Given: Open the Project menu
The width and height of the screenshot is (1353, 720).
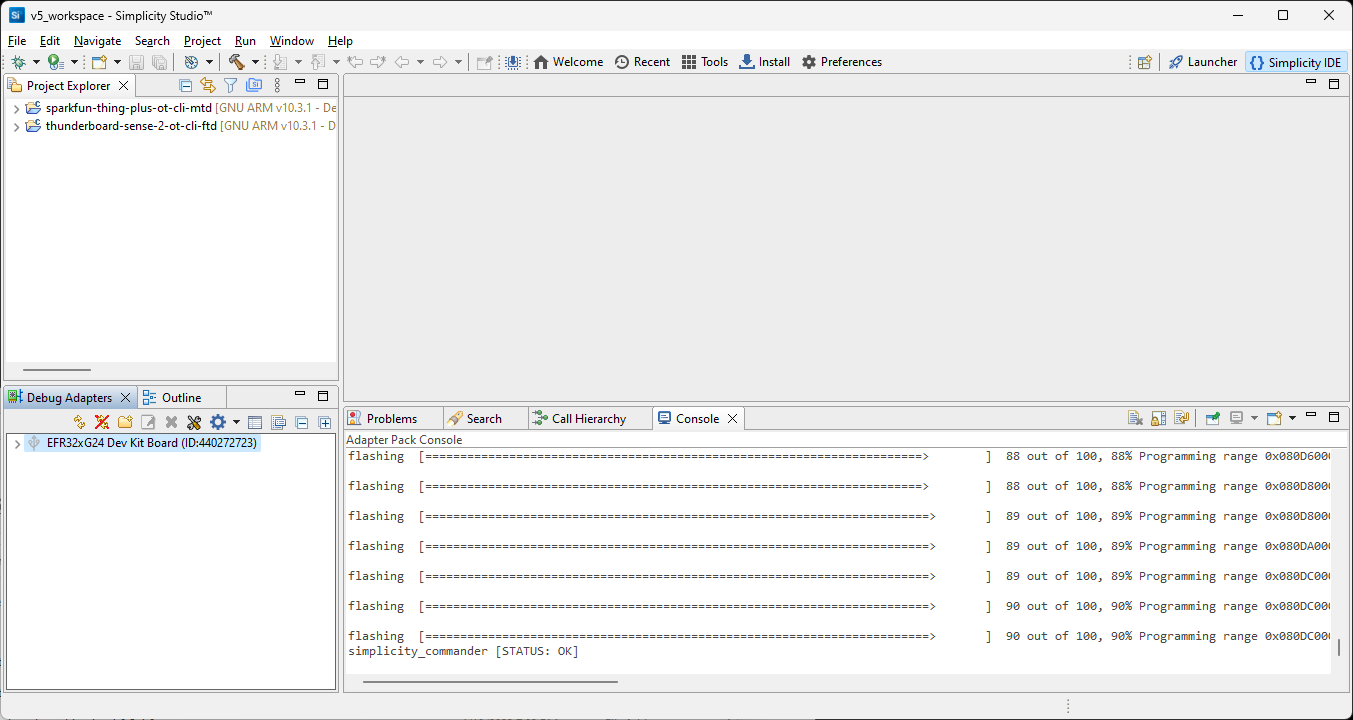Looking at the screenshot, I should pyautogui.click(x=202, y=41).
